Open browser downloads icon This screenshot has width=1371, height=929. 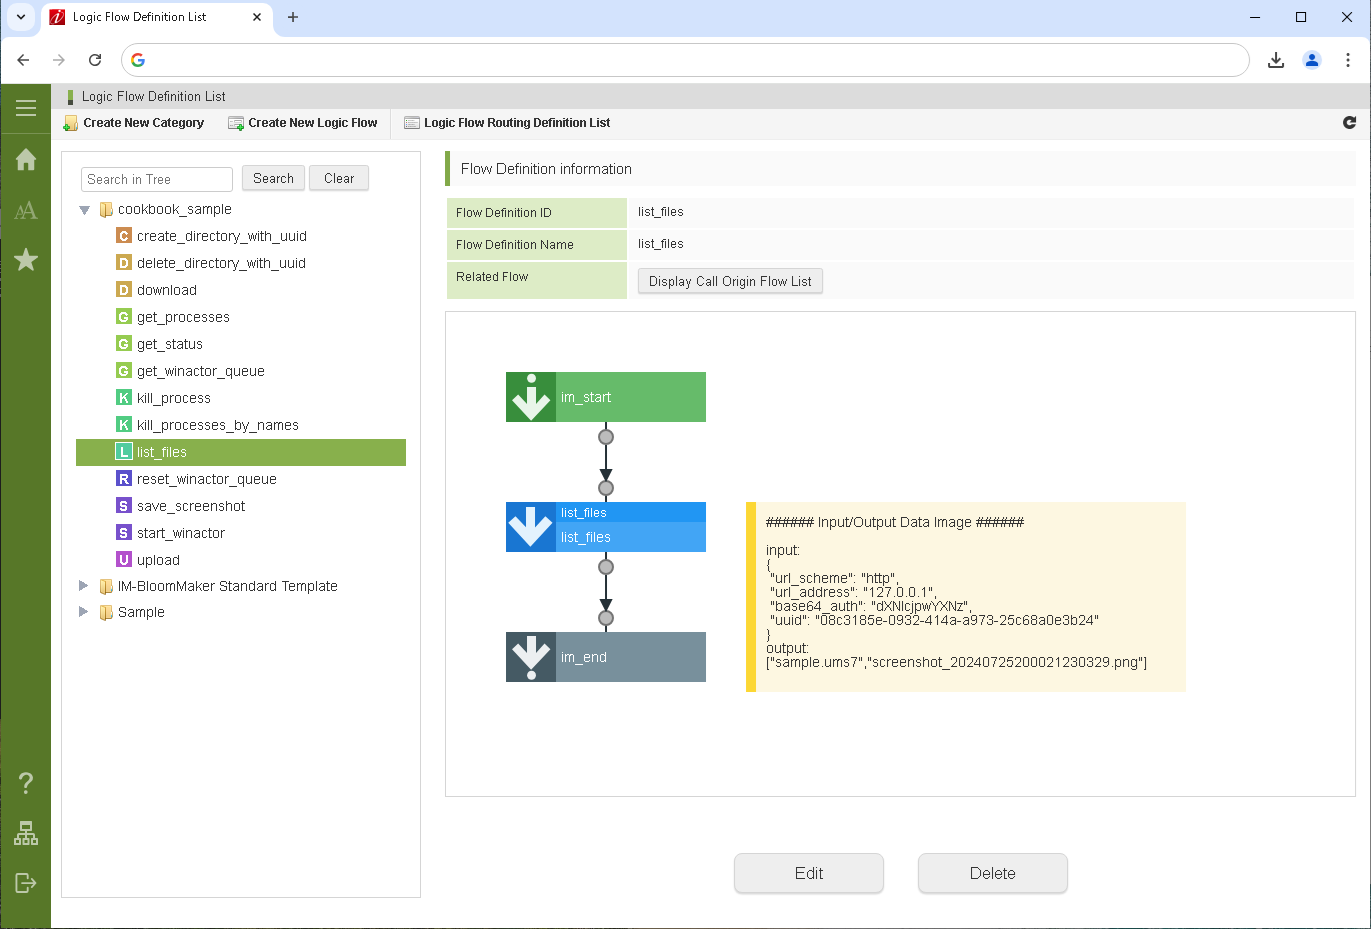[1276, 60]
